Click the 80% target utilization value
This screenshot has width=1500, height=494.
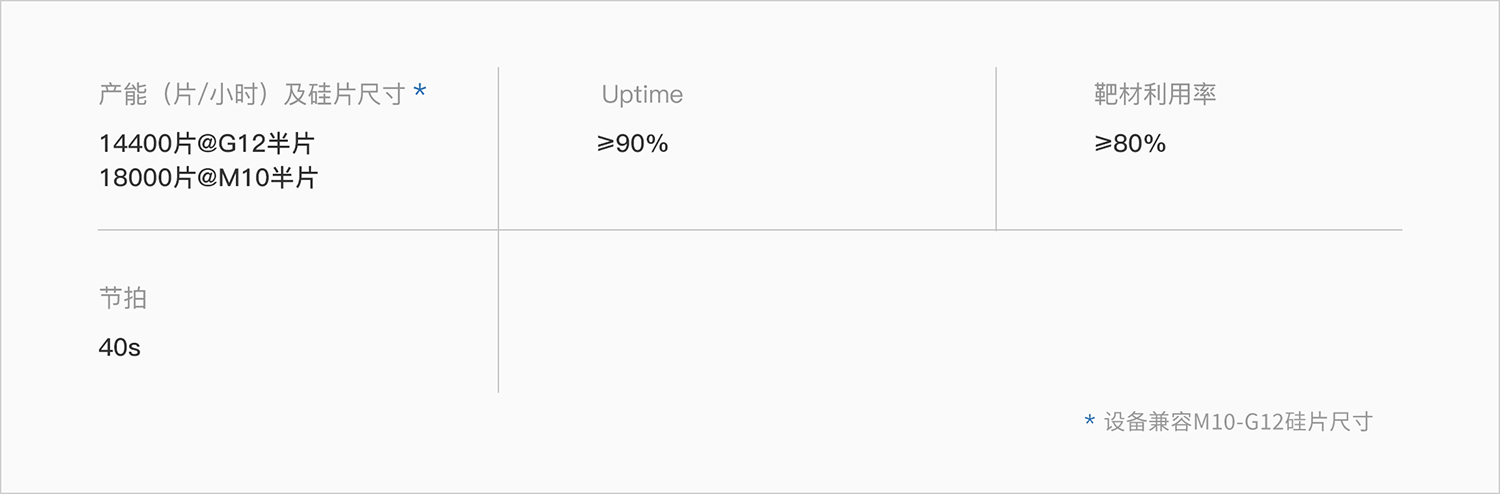pos(1139,144)
